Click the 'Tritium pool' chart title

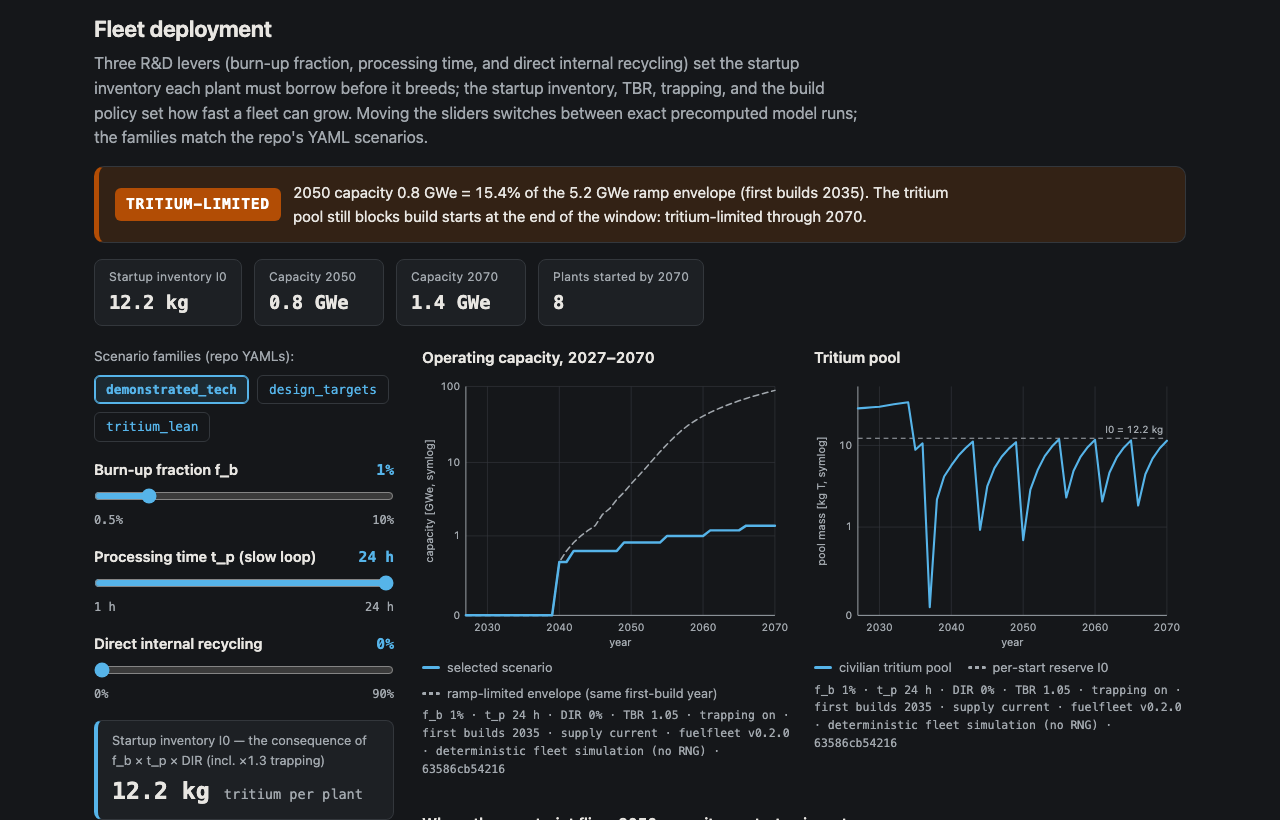point(857,357)
